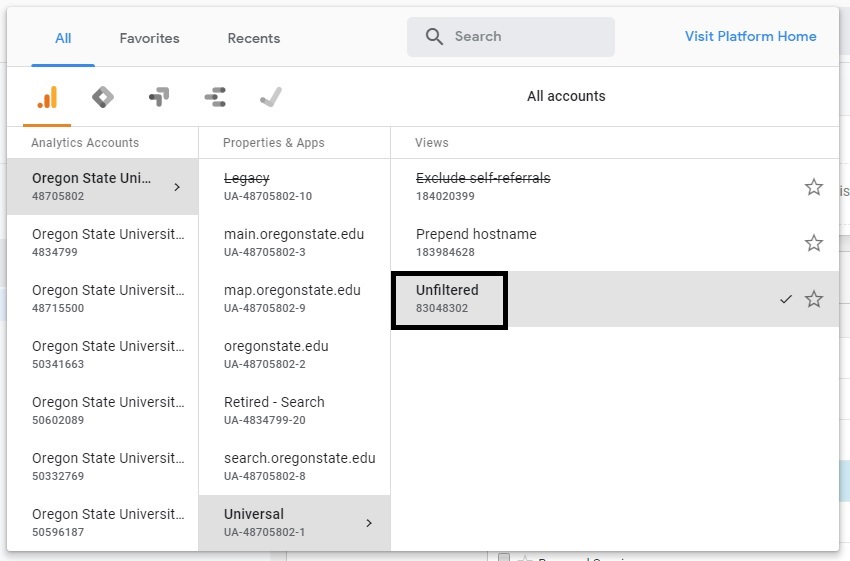The width and height of the screenshot is (850, 561).
Task: Click the Views column header
Action: (432, 143)
